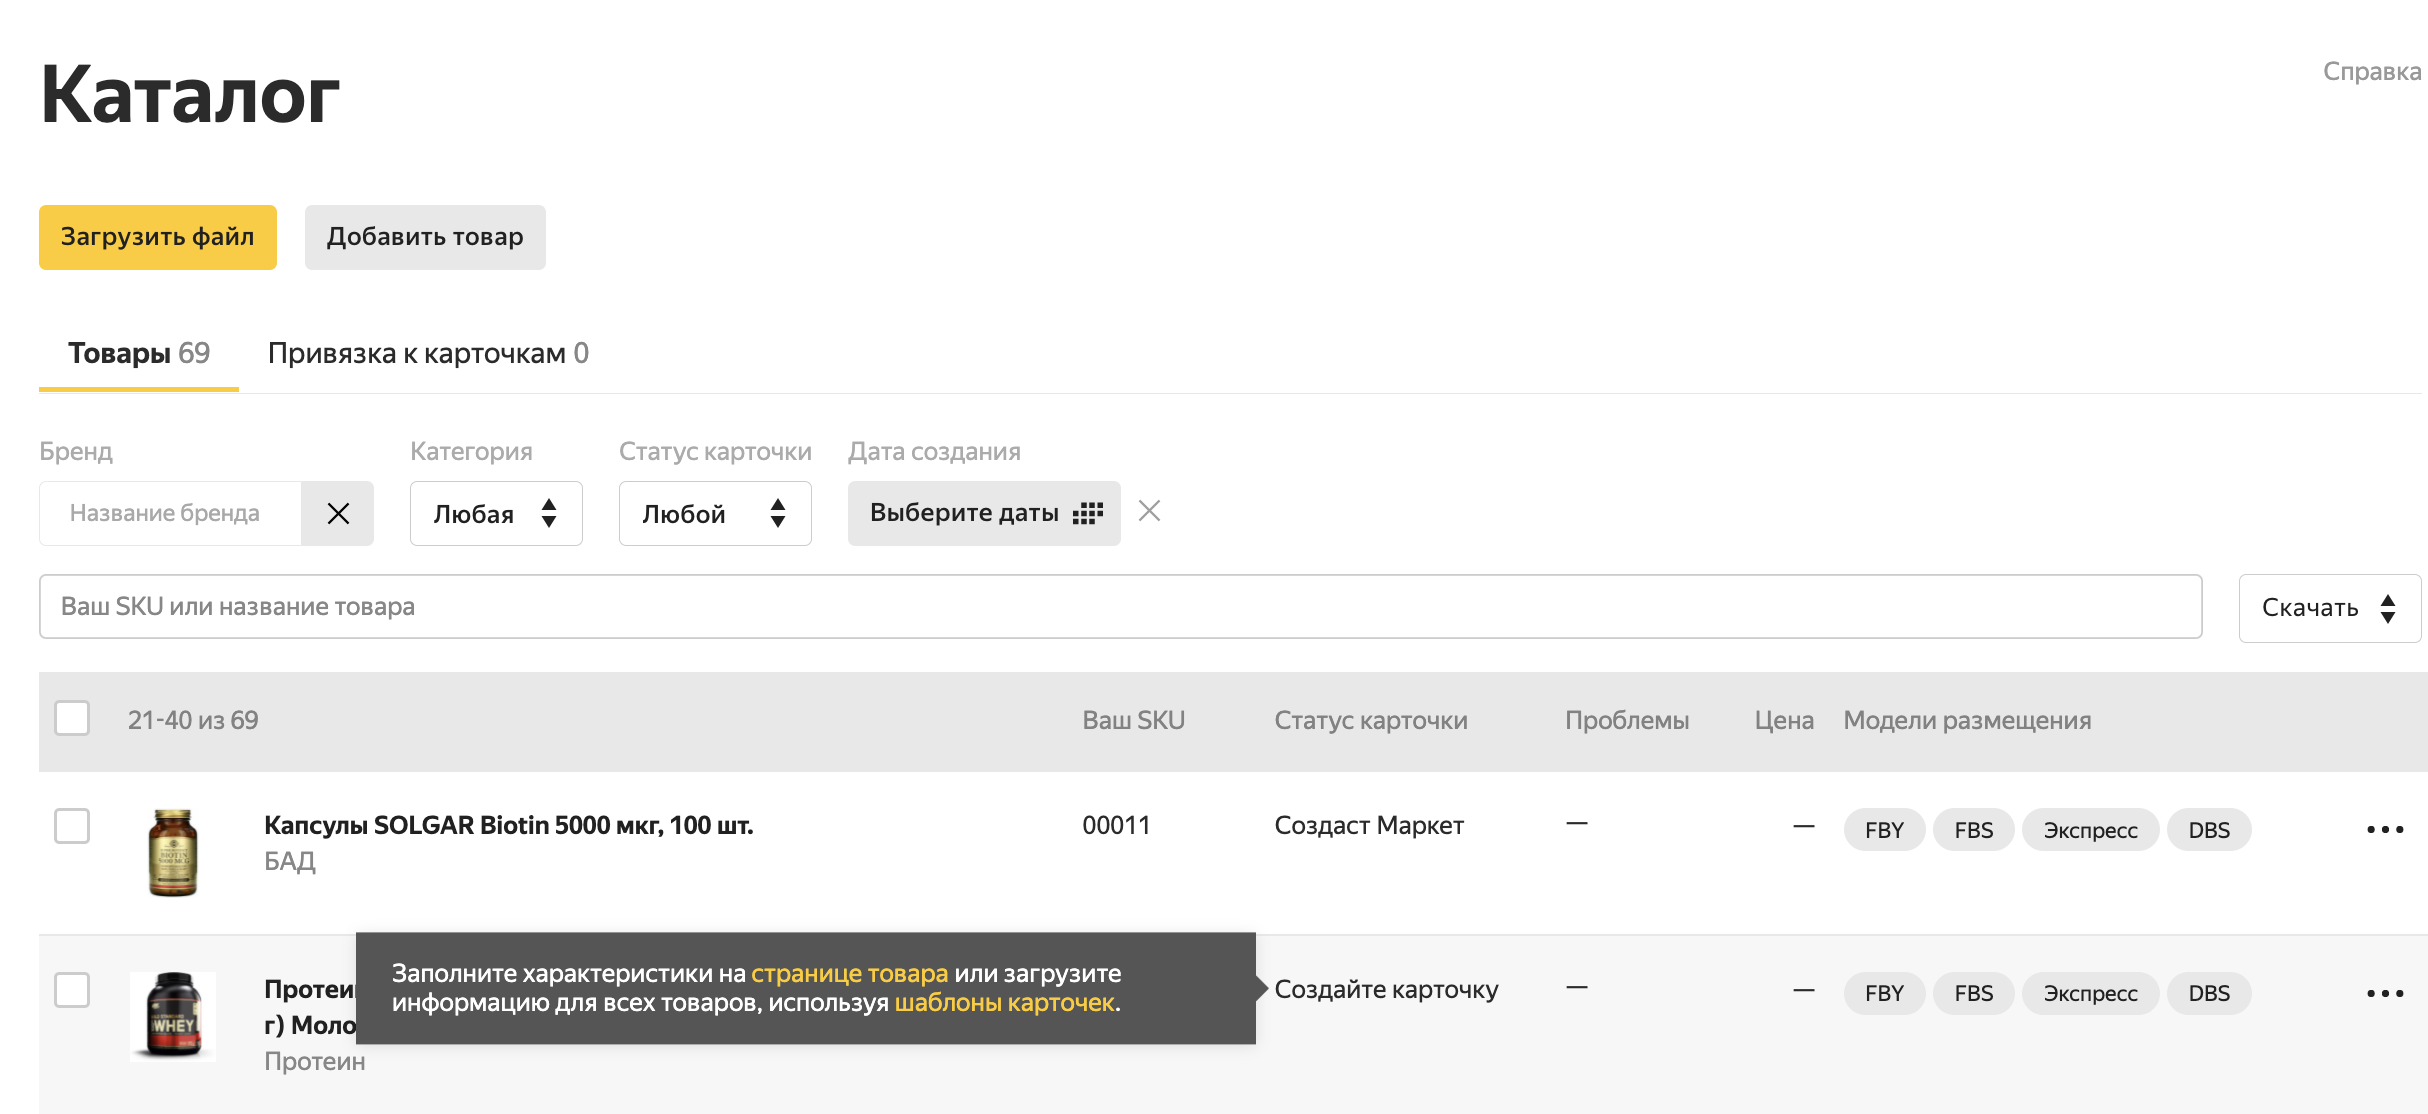2428x1114 pixels.
Task: Click the Модели размещения column header
Action: (1967, 720)
